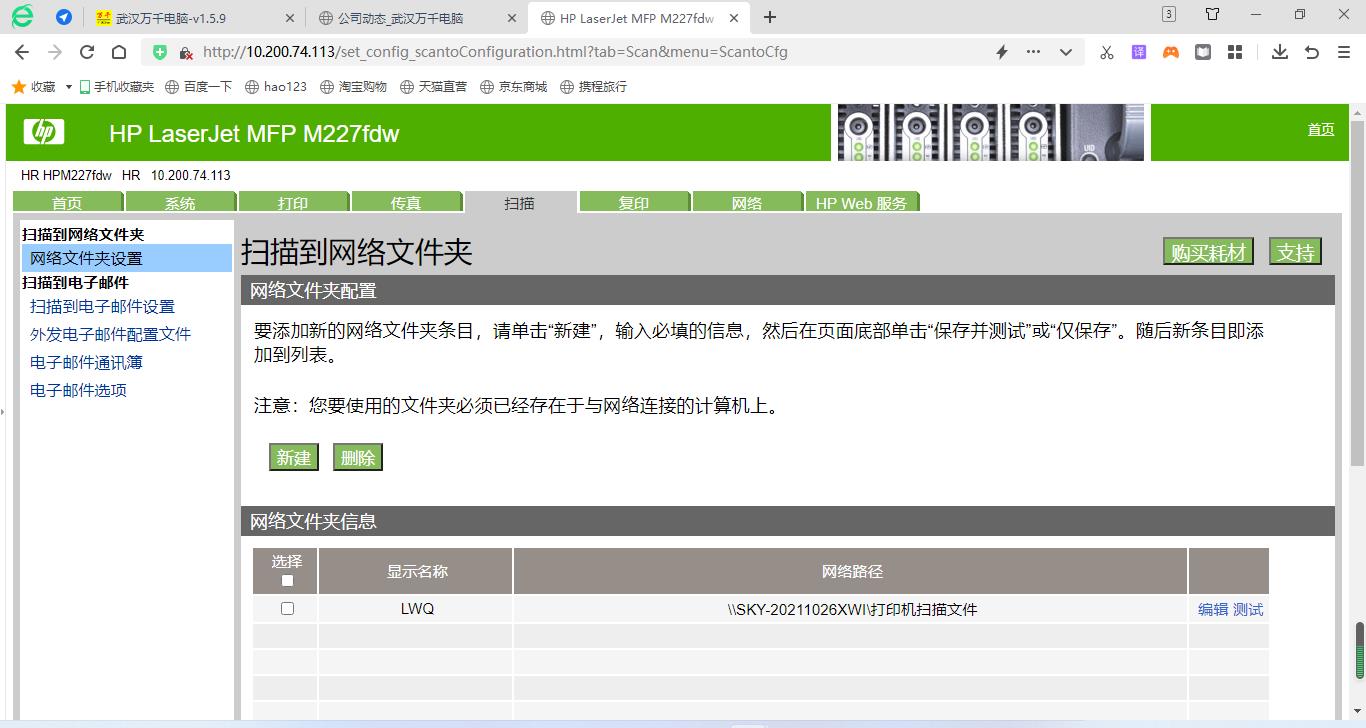Click the HP logo in the header
This screenshot has height=728, width=1366.
44,132
